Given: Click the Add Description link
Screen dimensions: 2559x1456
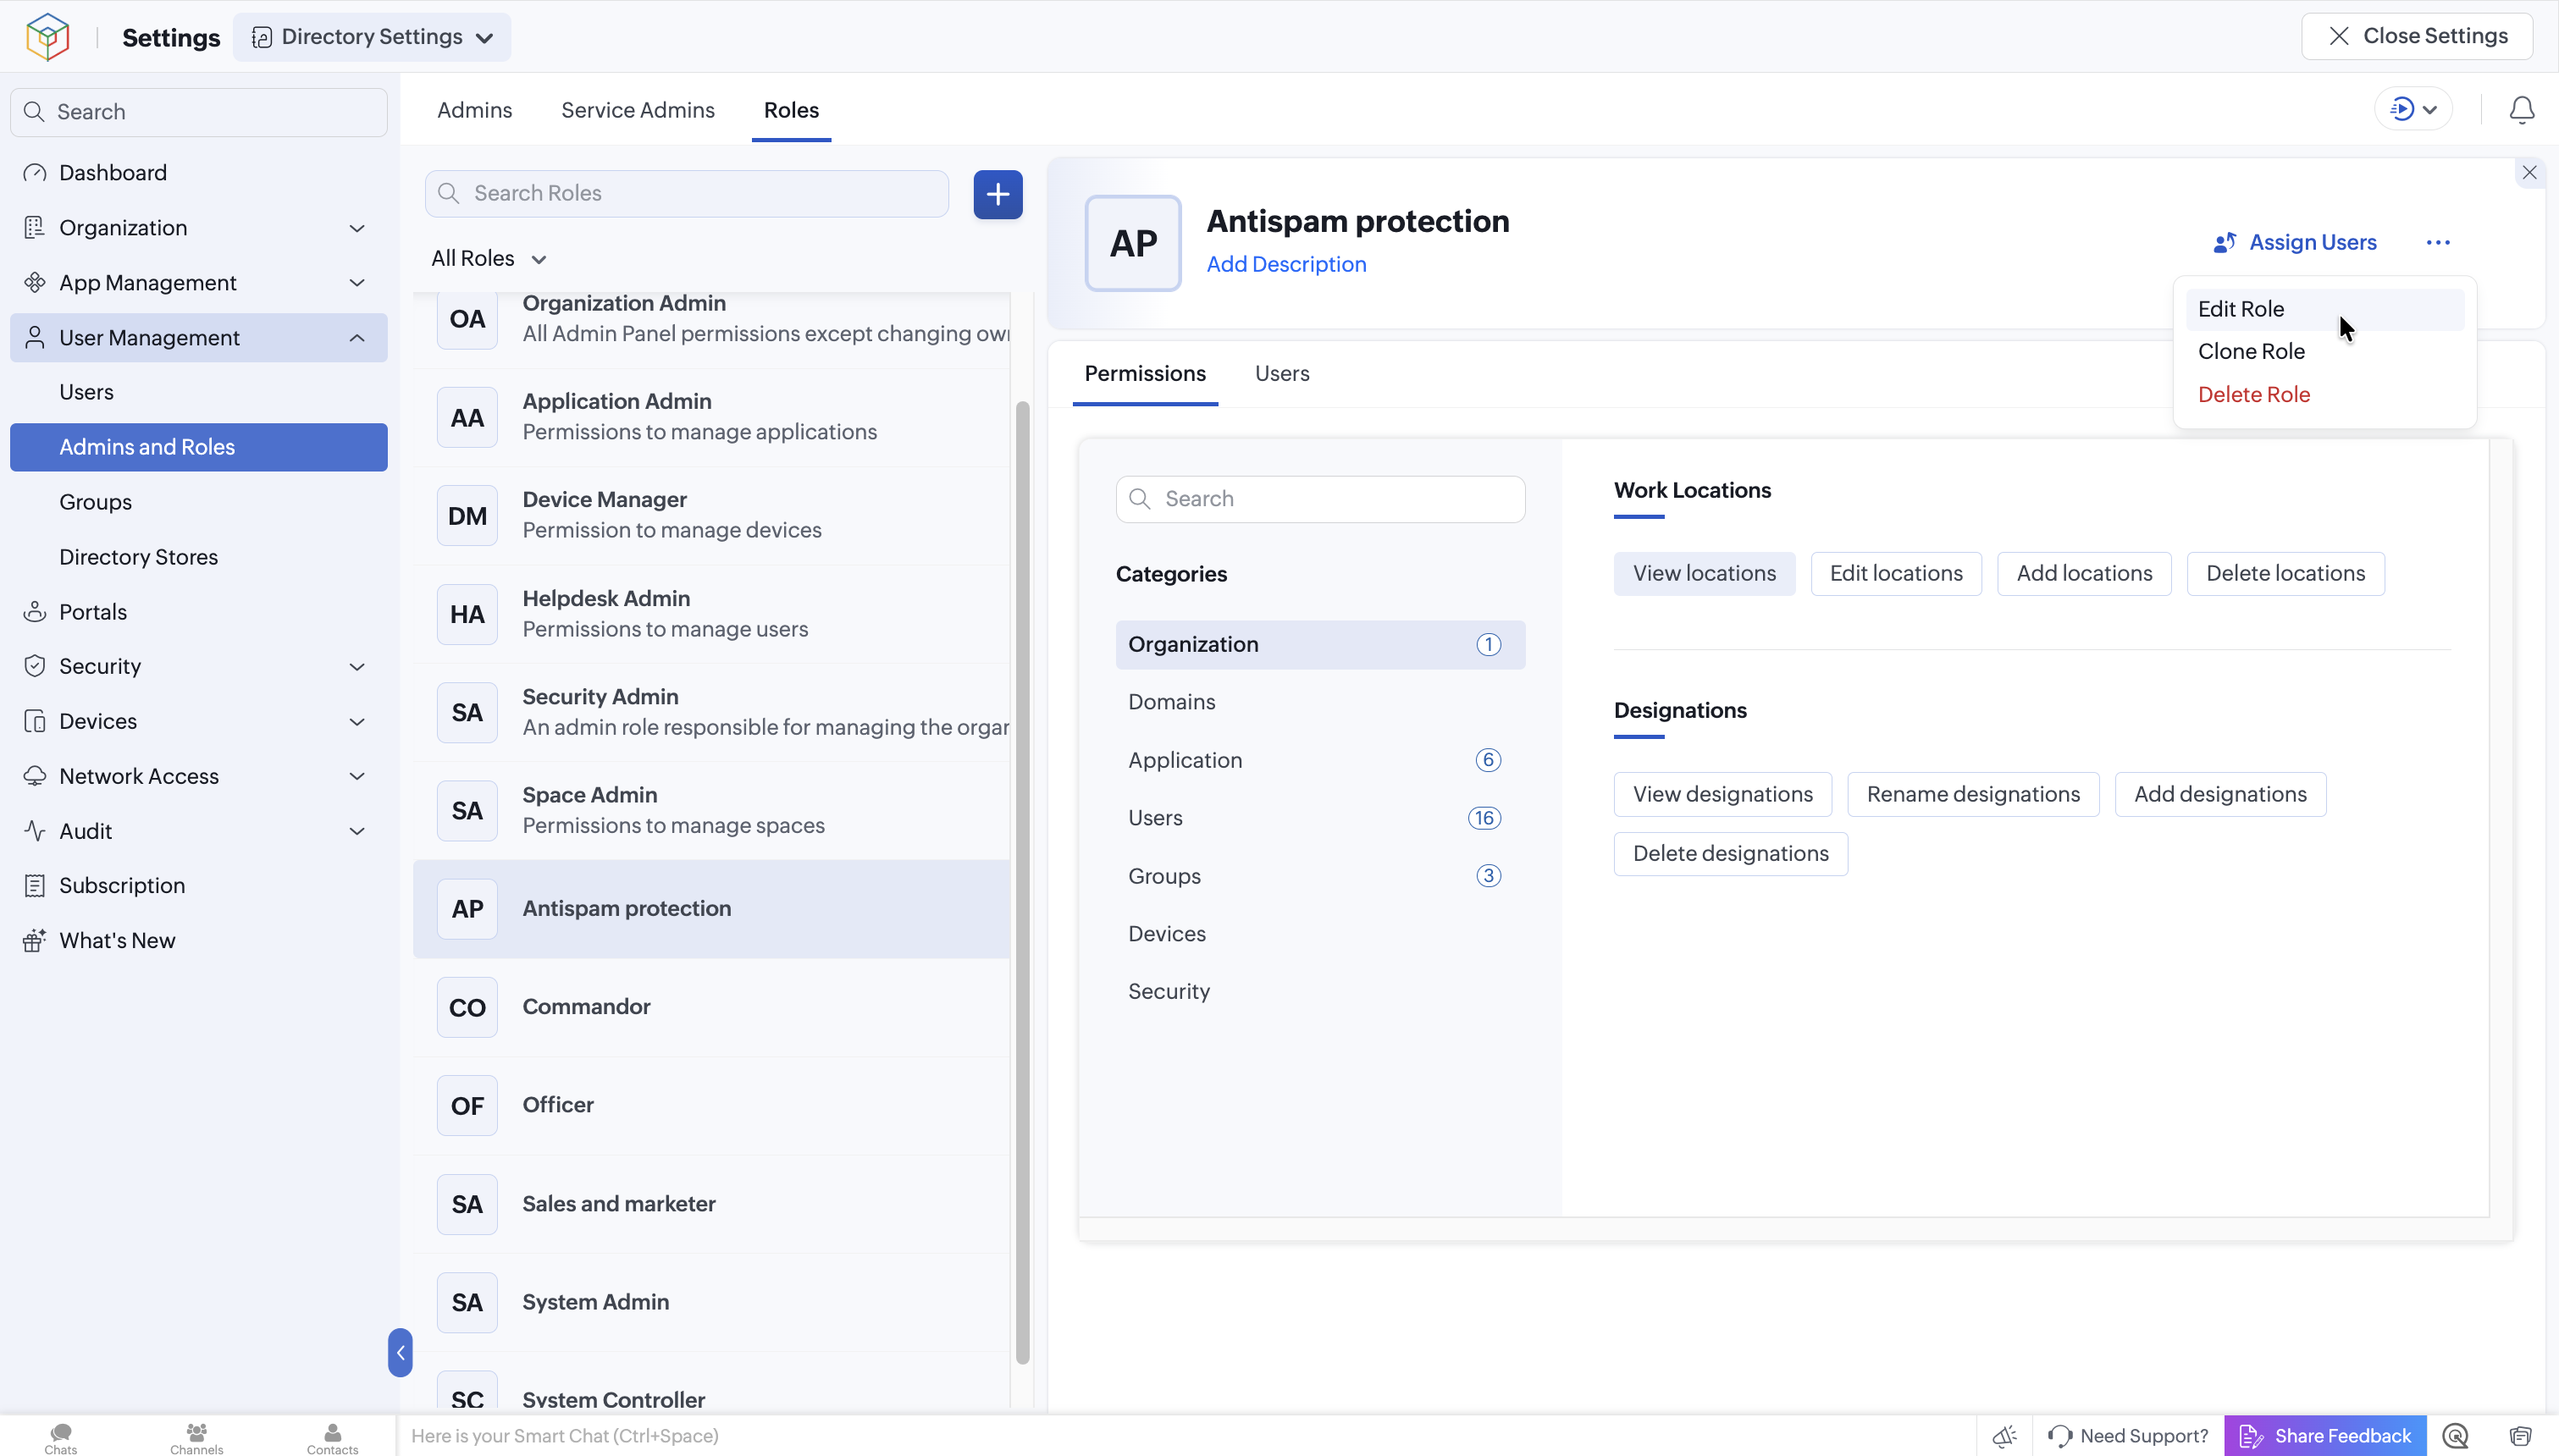Looking at the screenshot, I should [1286, 264].
